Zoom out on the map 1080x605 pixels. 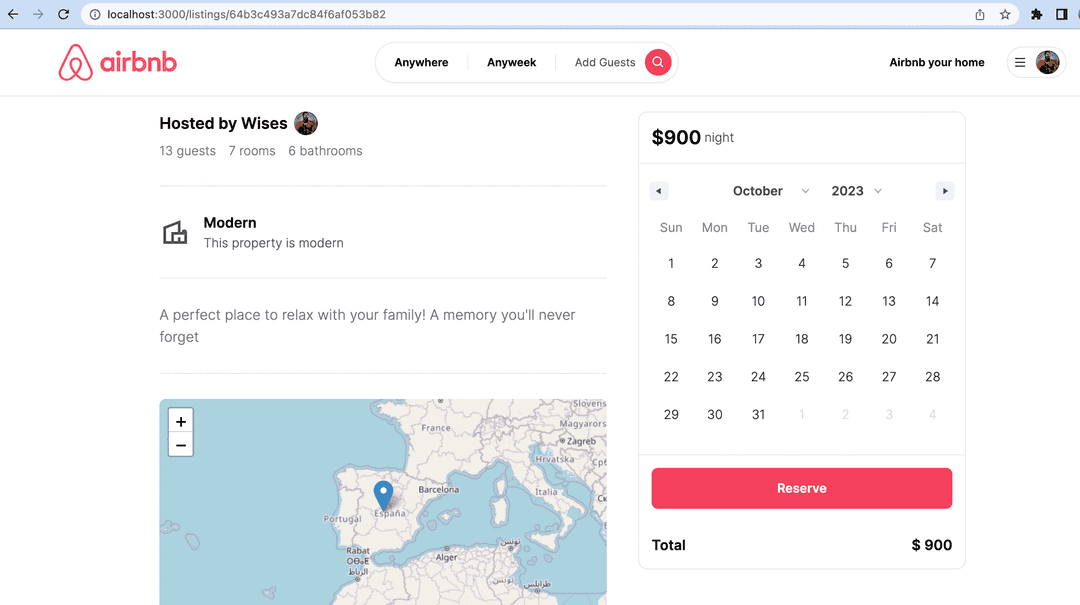[181, 445]
